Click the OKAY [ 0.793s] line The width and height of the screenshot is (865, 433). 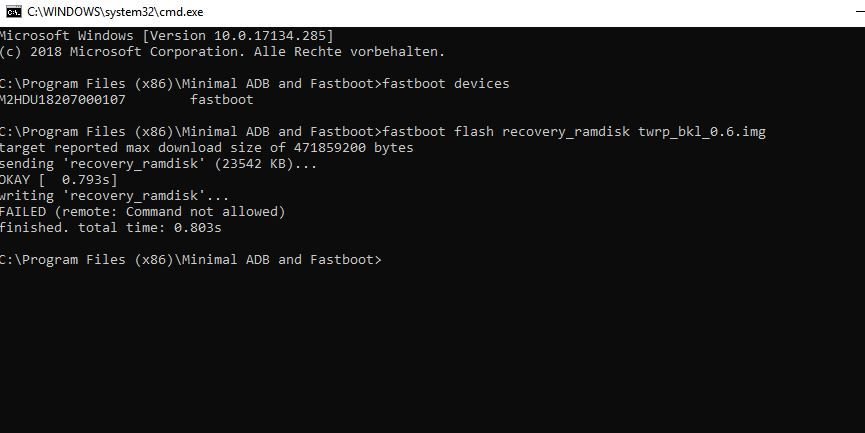[x=58, y=180]
